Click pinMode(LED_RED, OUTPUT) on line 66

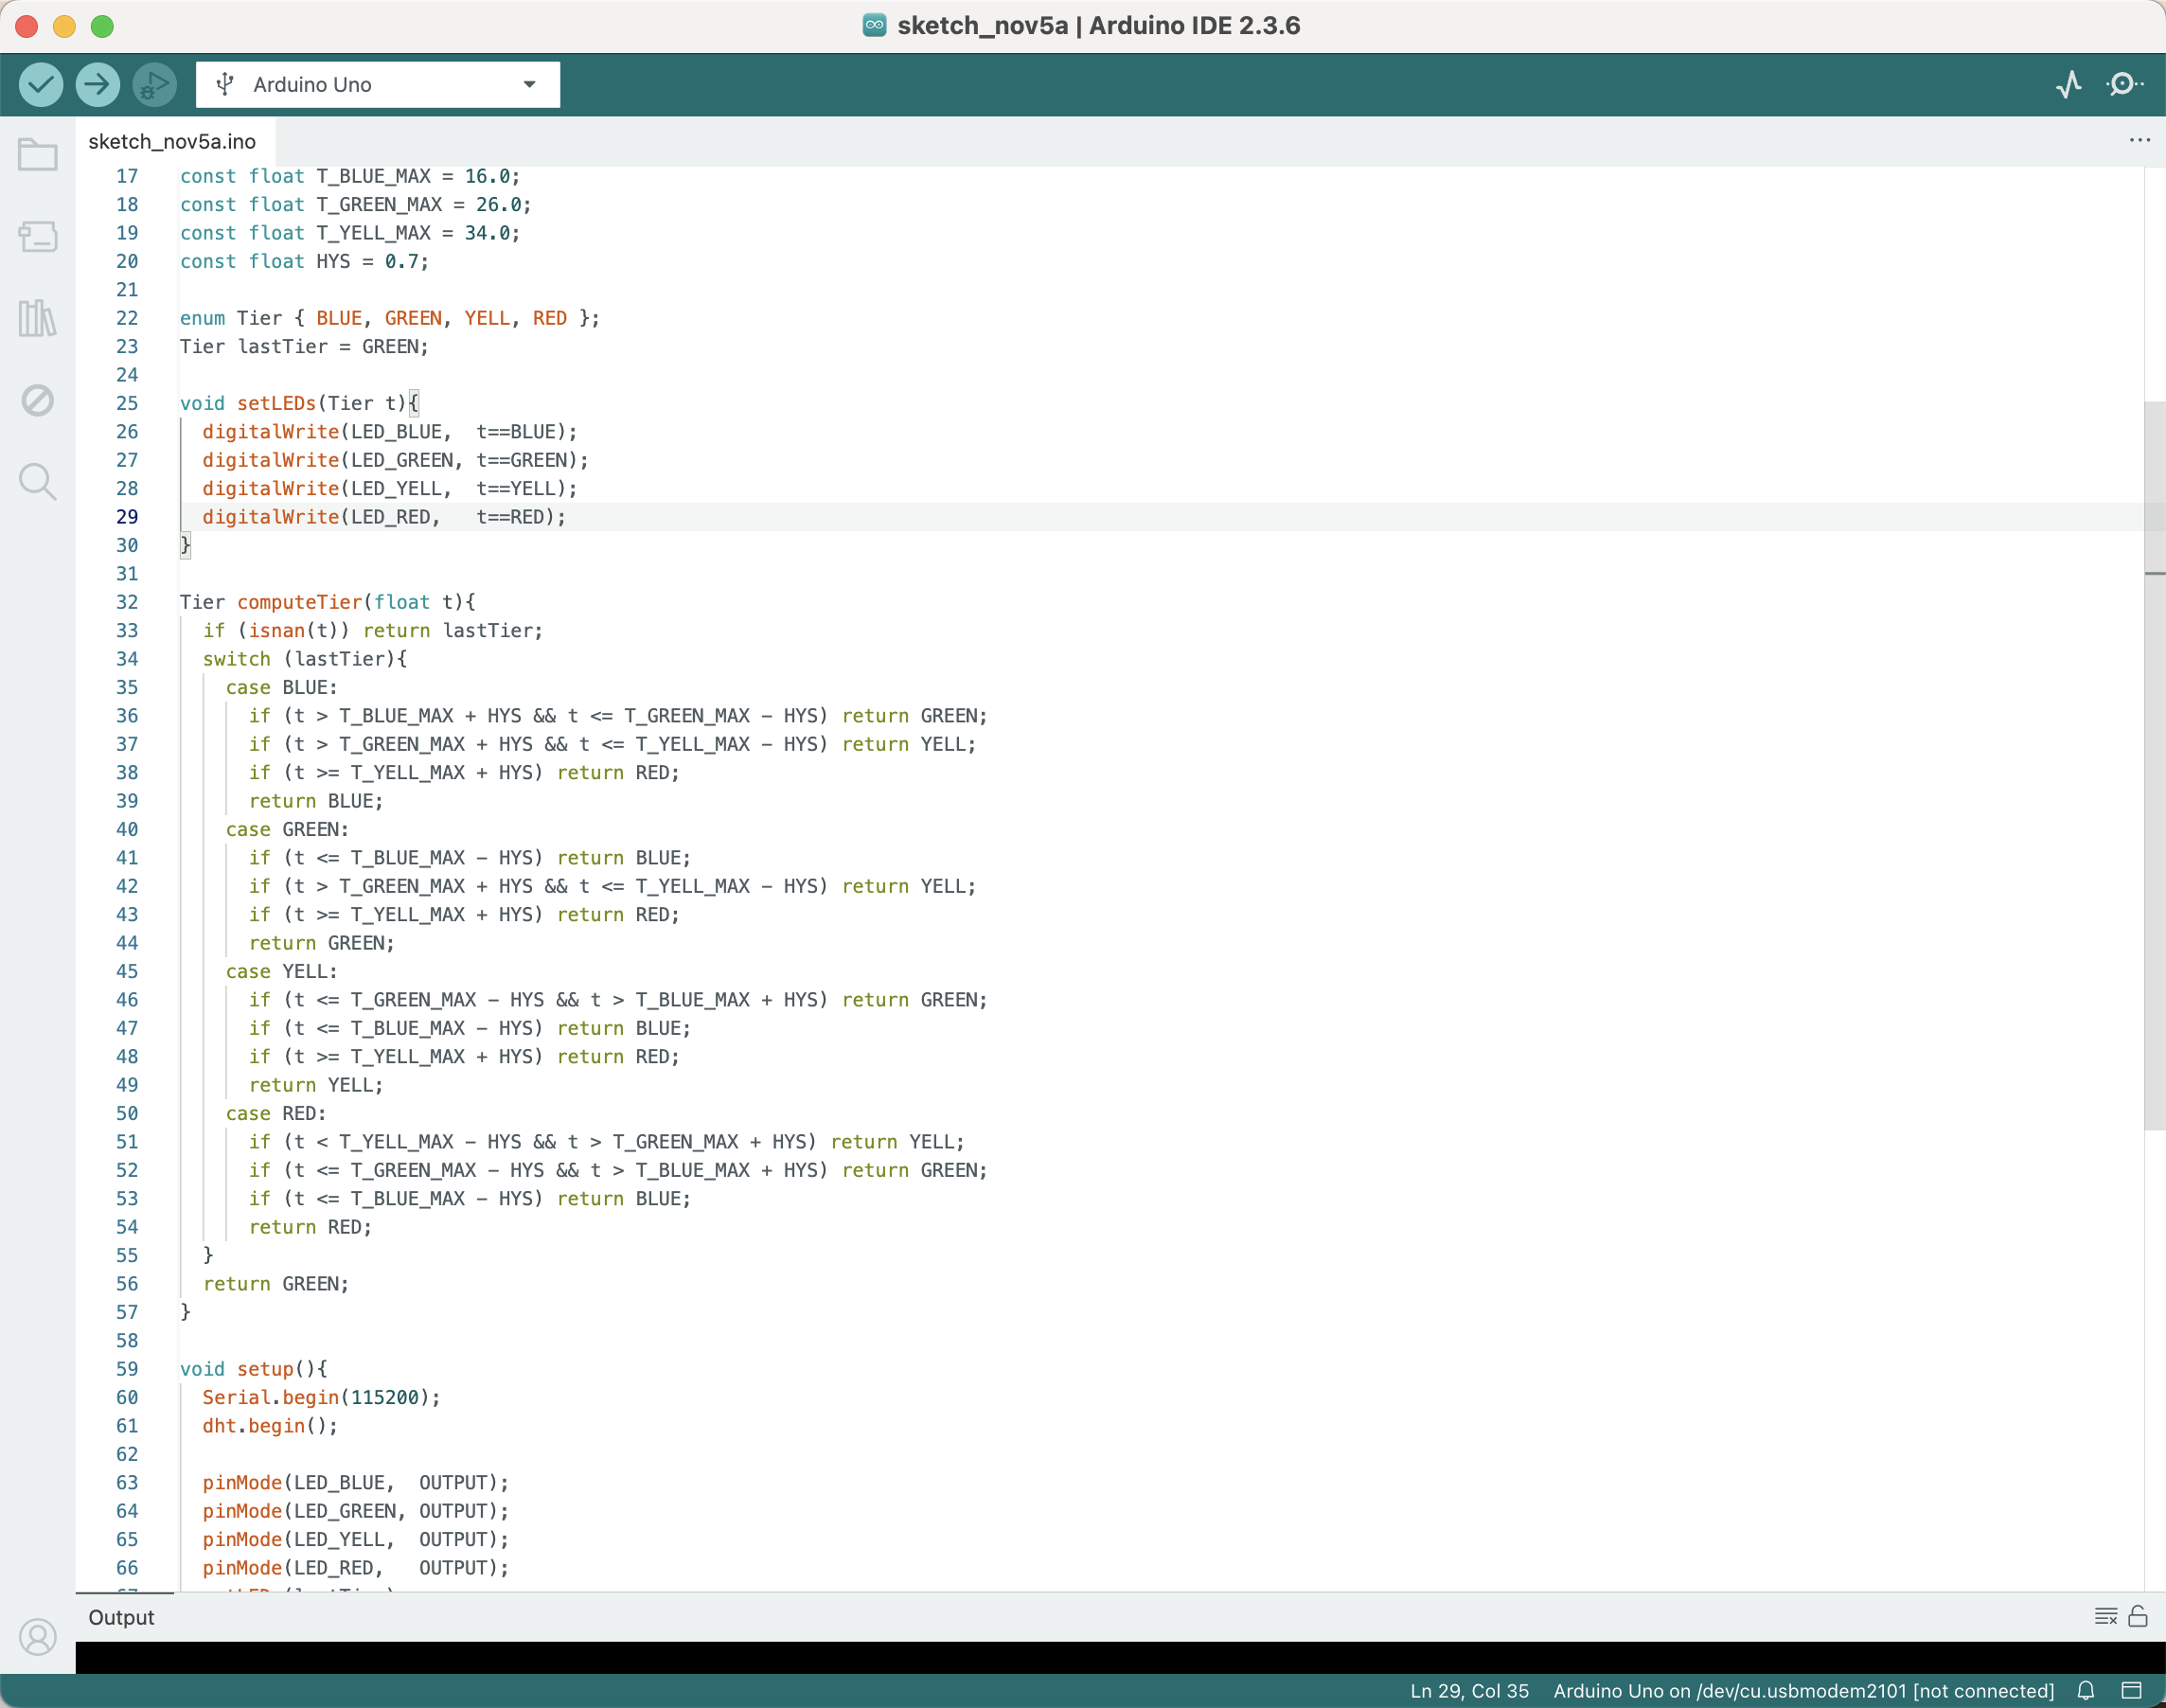tap(356, 1568)
